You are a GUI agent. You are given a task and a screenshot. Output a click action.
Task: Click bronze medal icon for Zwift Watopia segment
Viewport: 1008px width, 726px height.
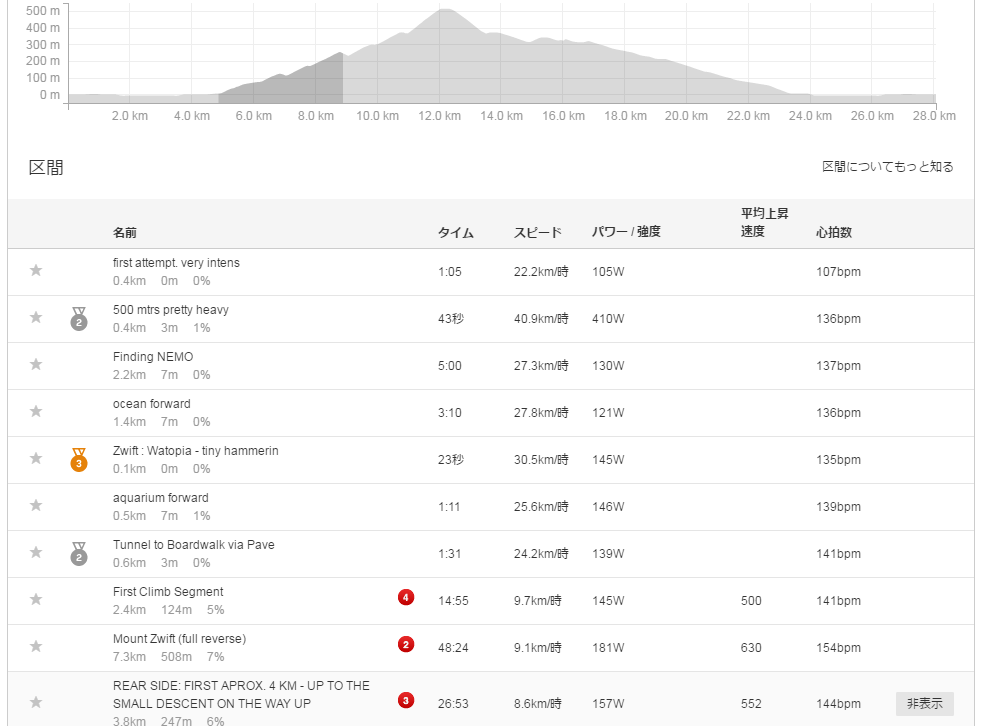pyautogui.click(x=79, y=460)
